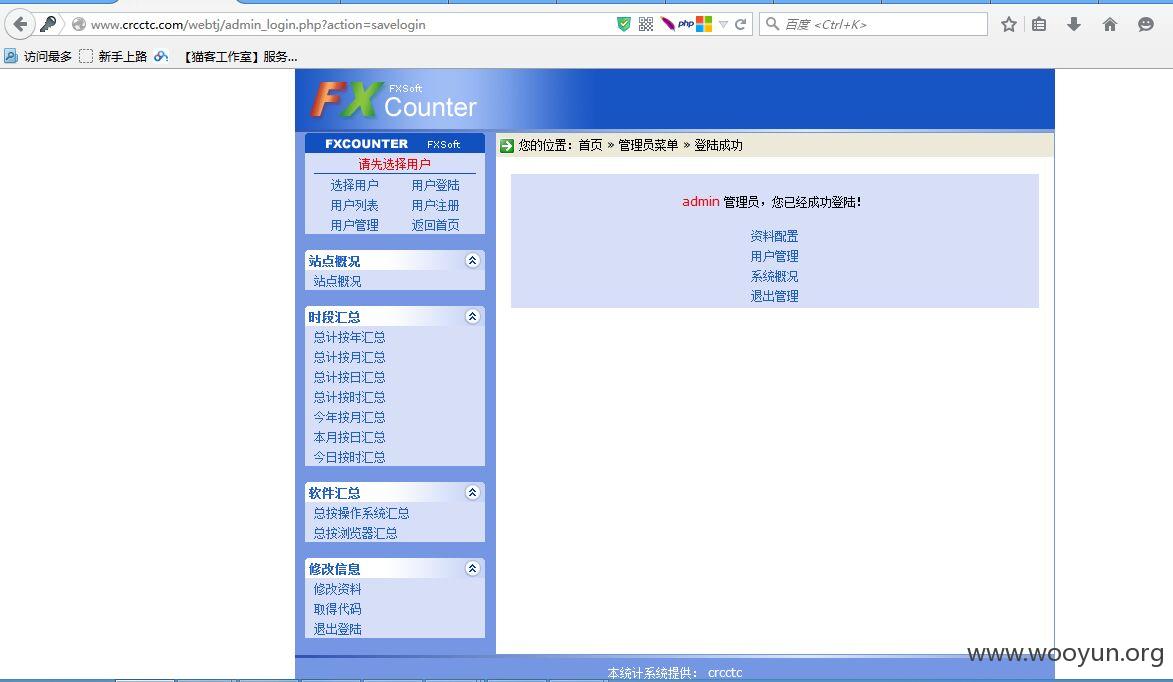
Task: Click 退出登陆 in the sidebar
Action: [337, 629]
